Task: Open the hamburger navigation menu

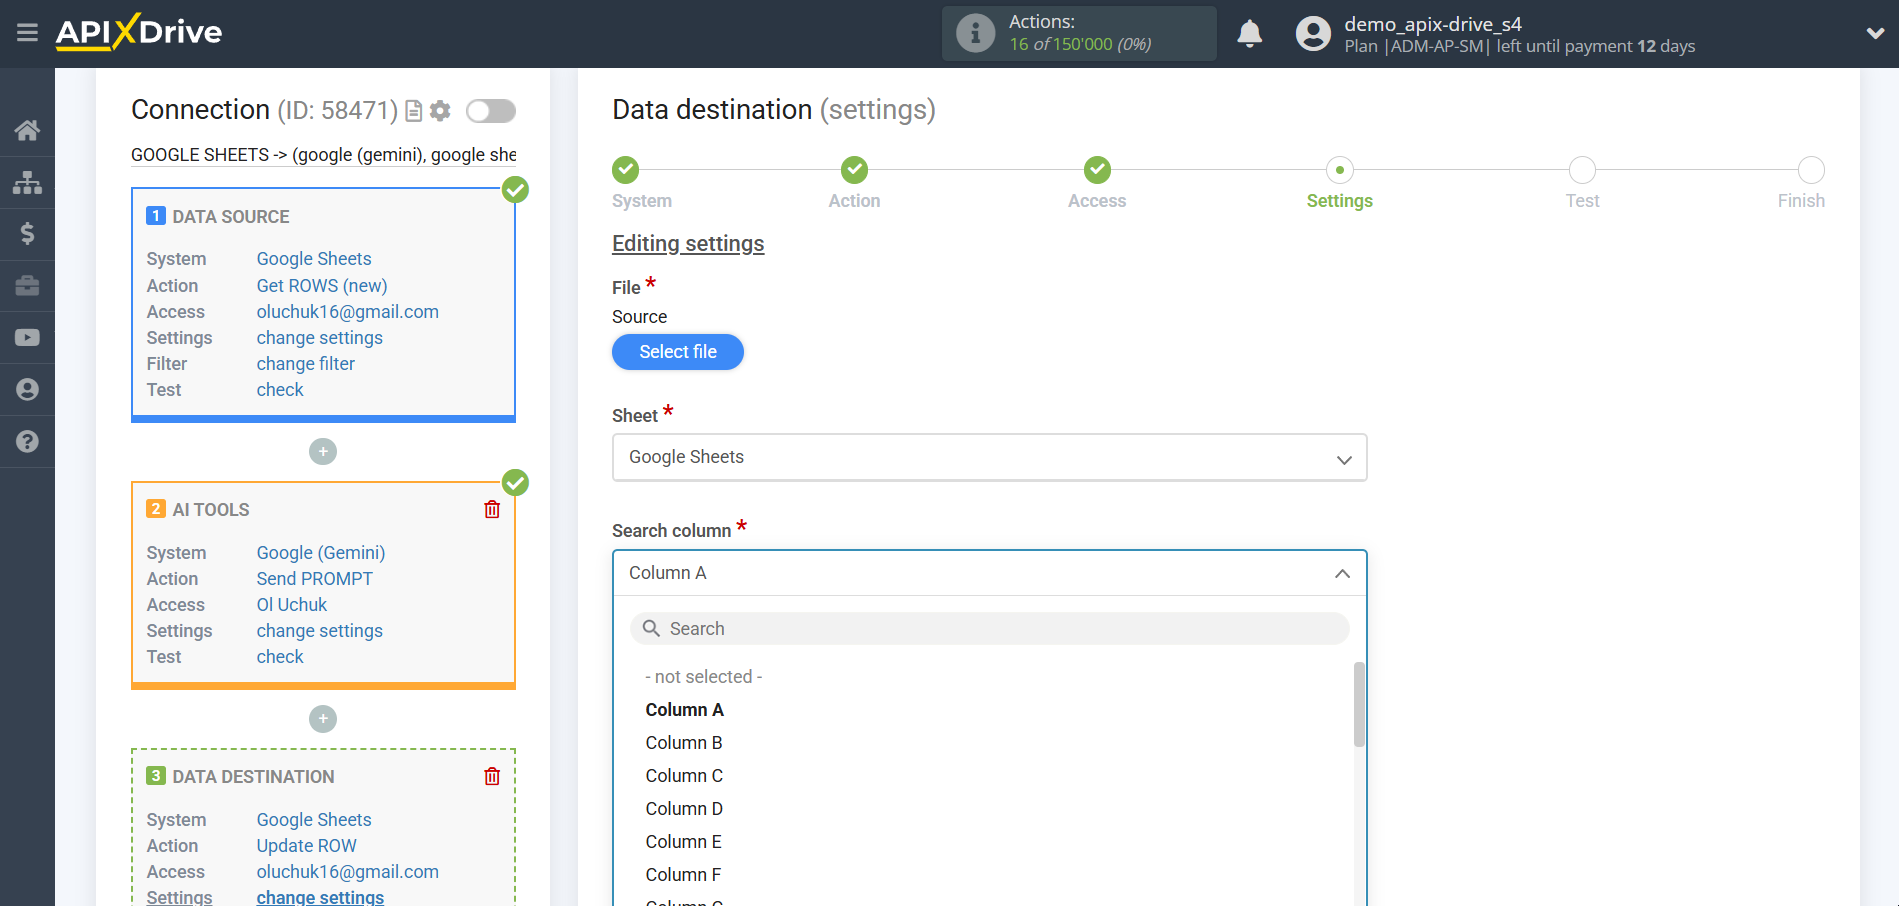Action: point(27,33)
